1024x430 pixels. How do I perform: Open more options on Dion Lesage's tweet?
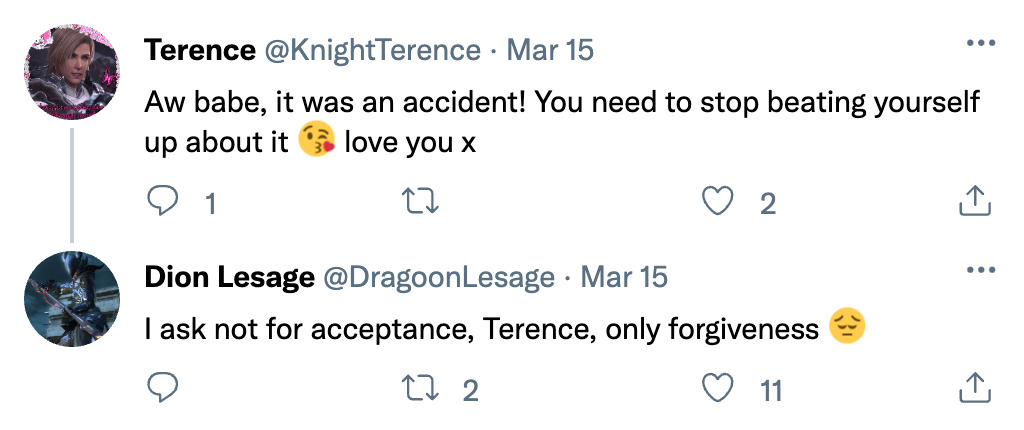pos(980,272)
